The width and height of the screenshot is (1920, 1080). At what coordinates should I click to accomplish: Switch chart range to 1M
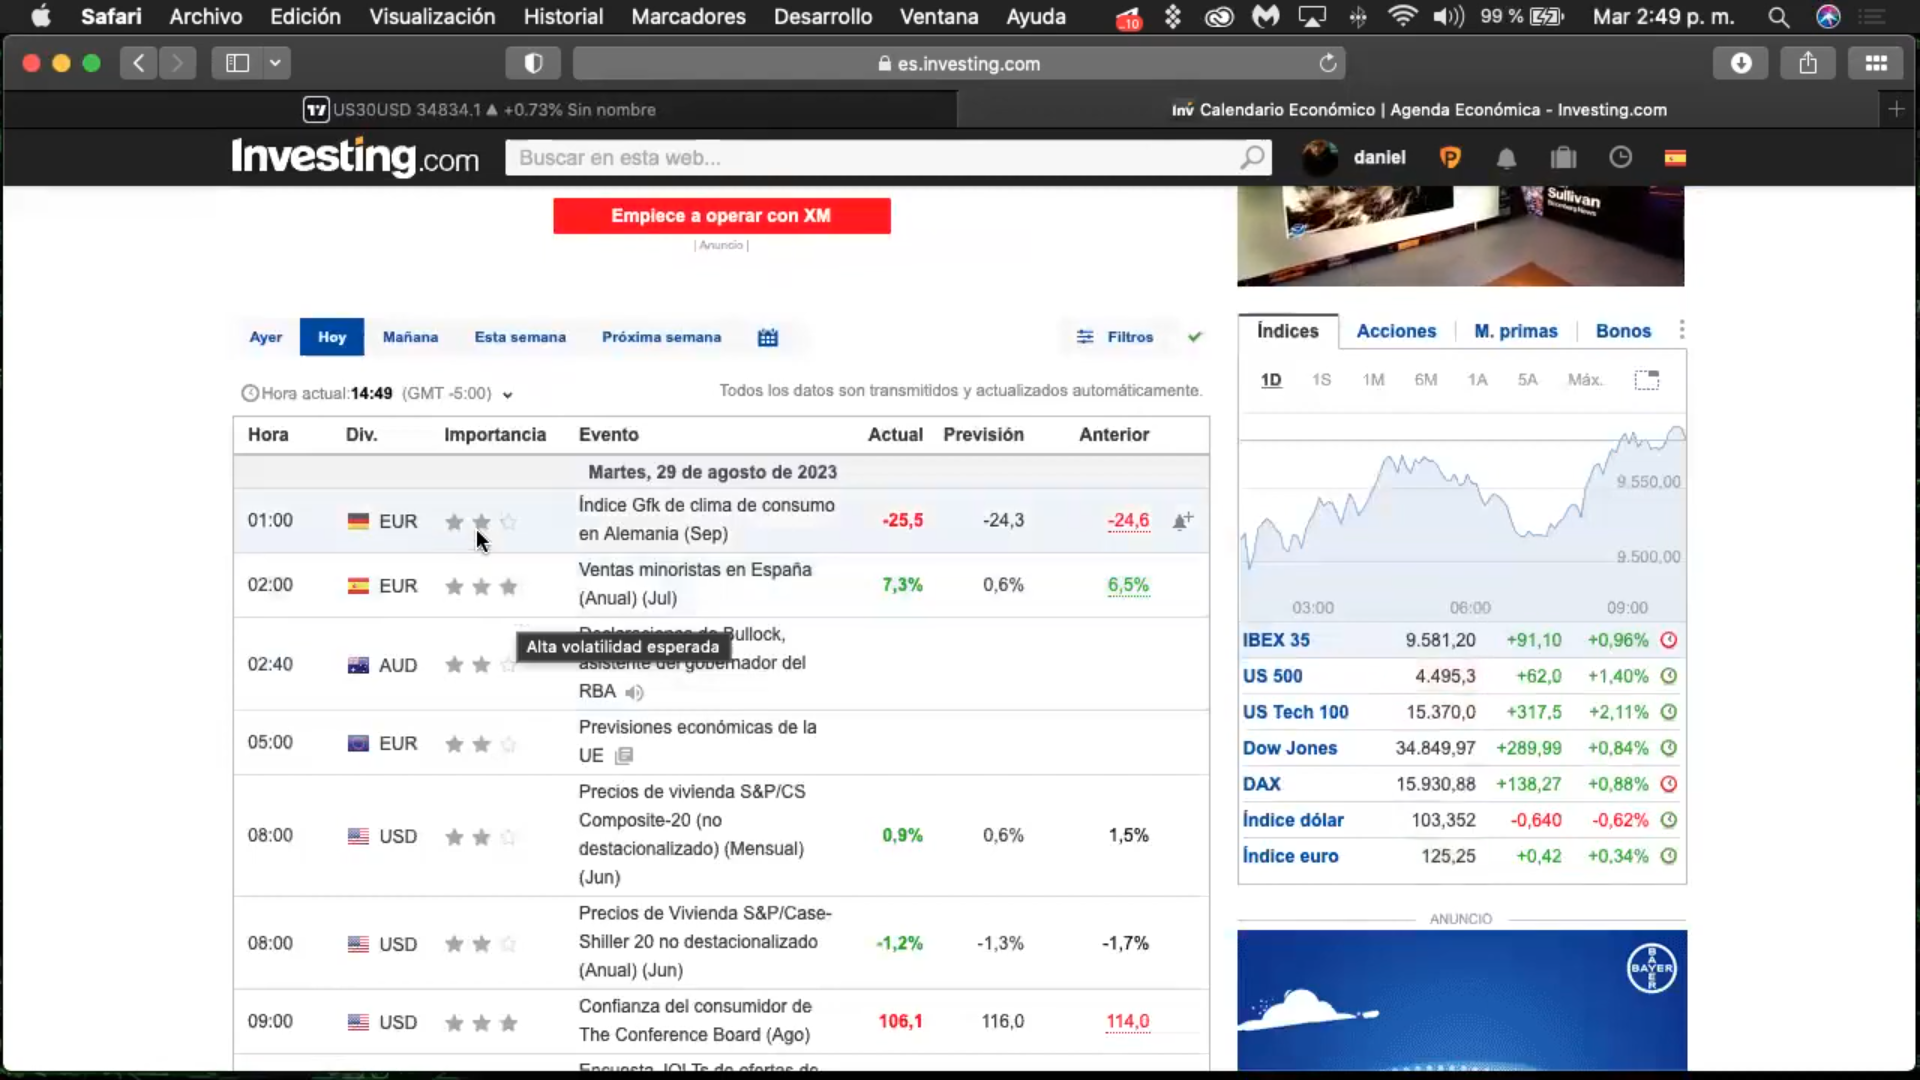1373,380
